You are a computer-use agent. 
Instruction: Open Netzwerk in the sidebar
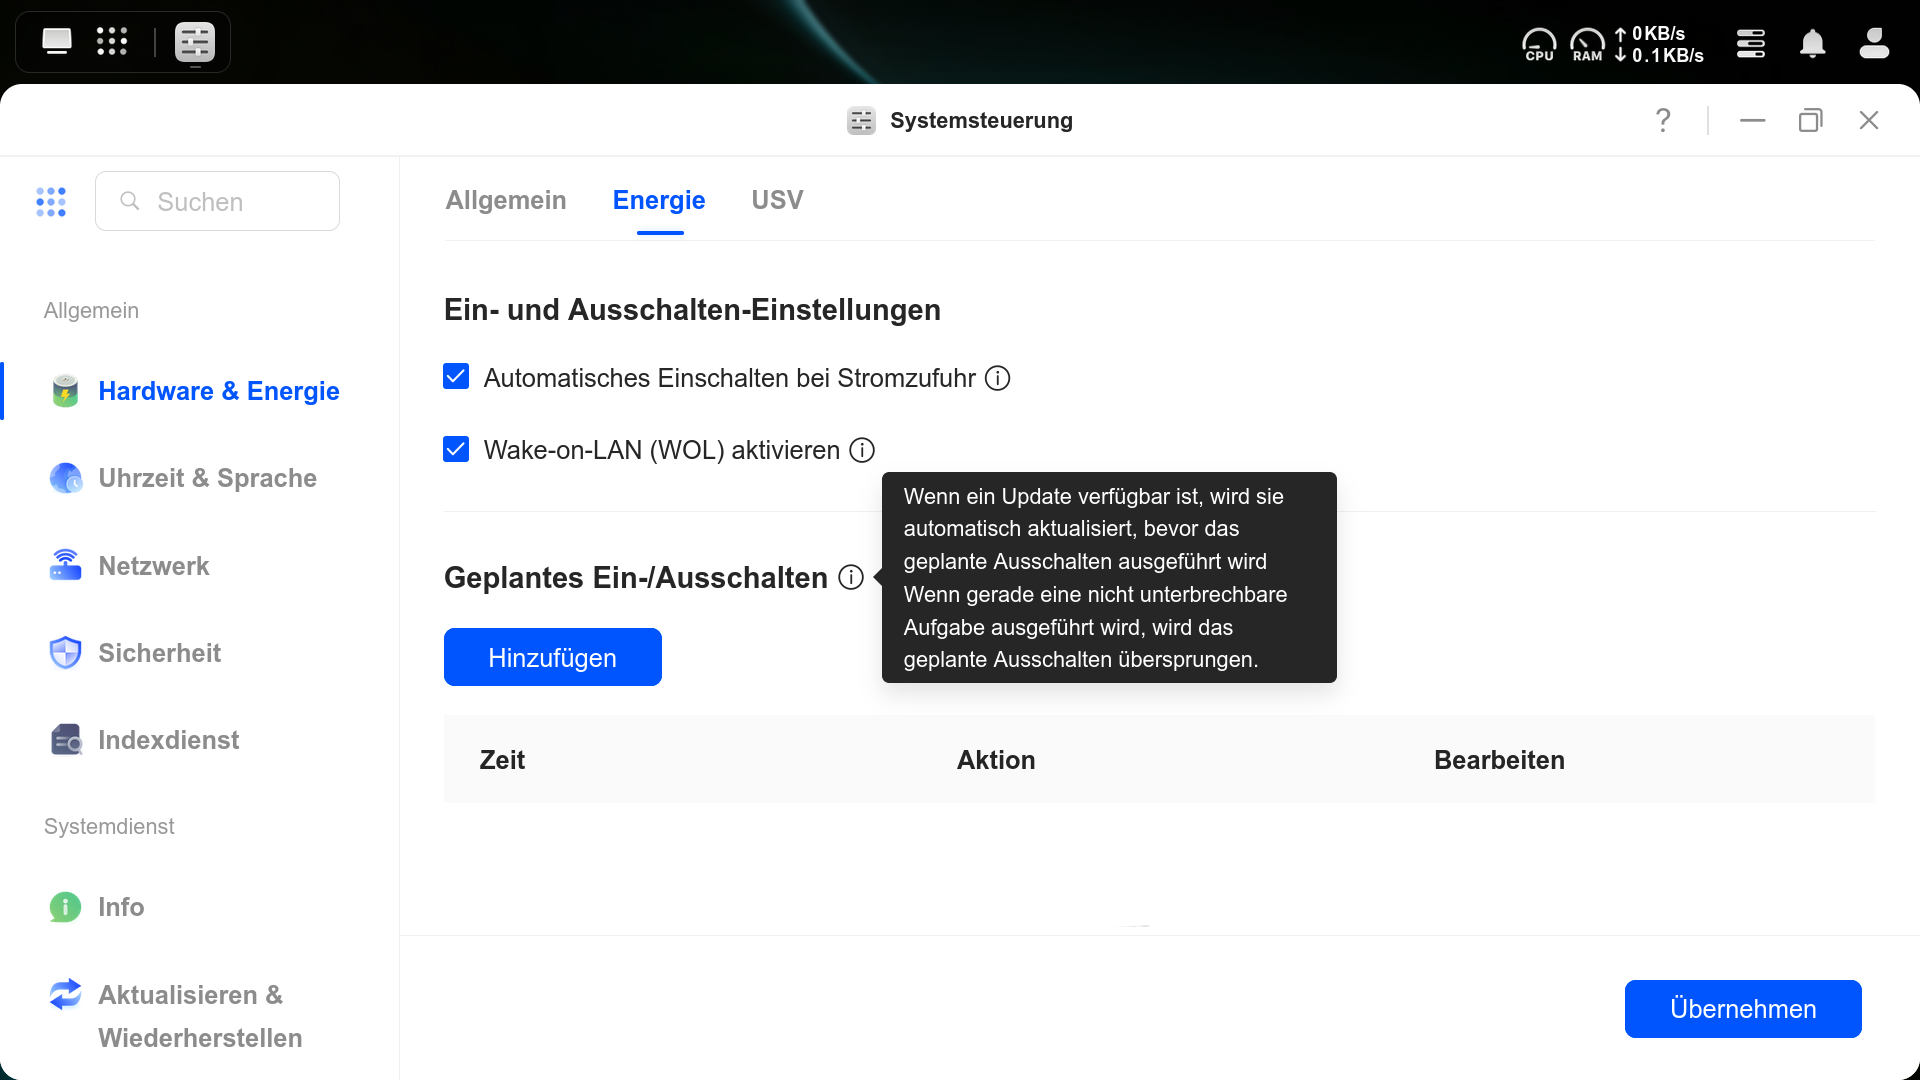click(x=154, y=566)
